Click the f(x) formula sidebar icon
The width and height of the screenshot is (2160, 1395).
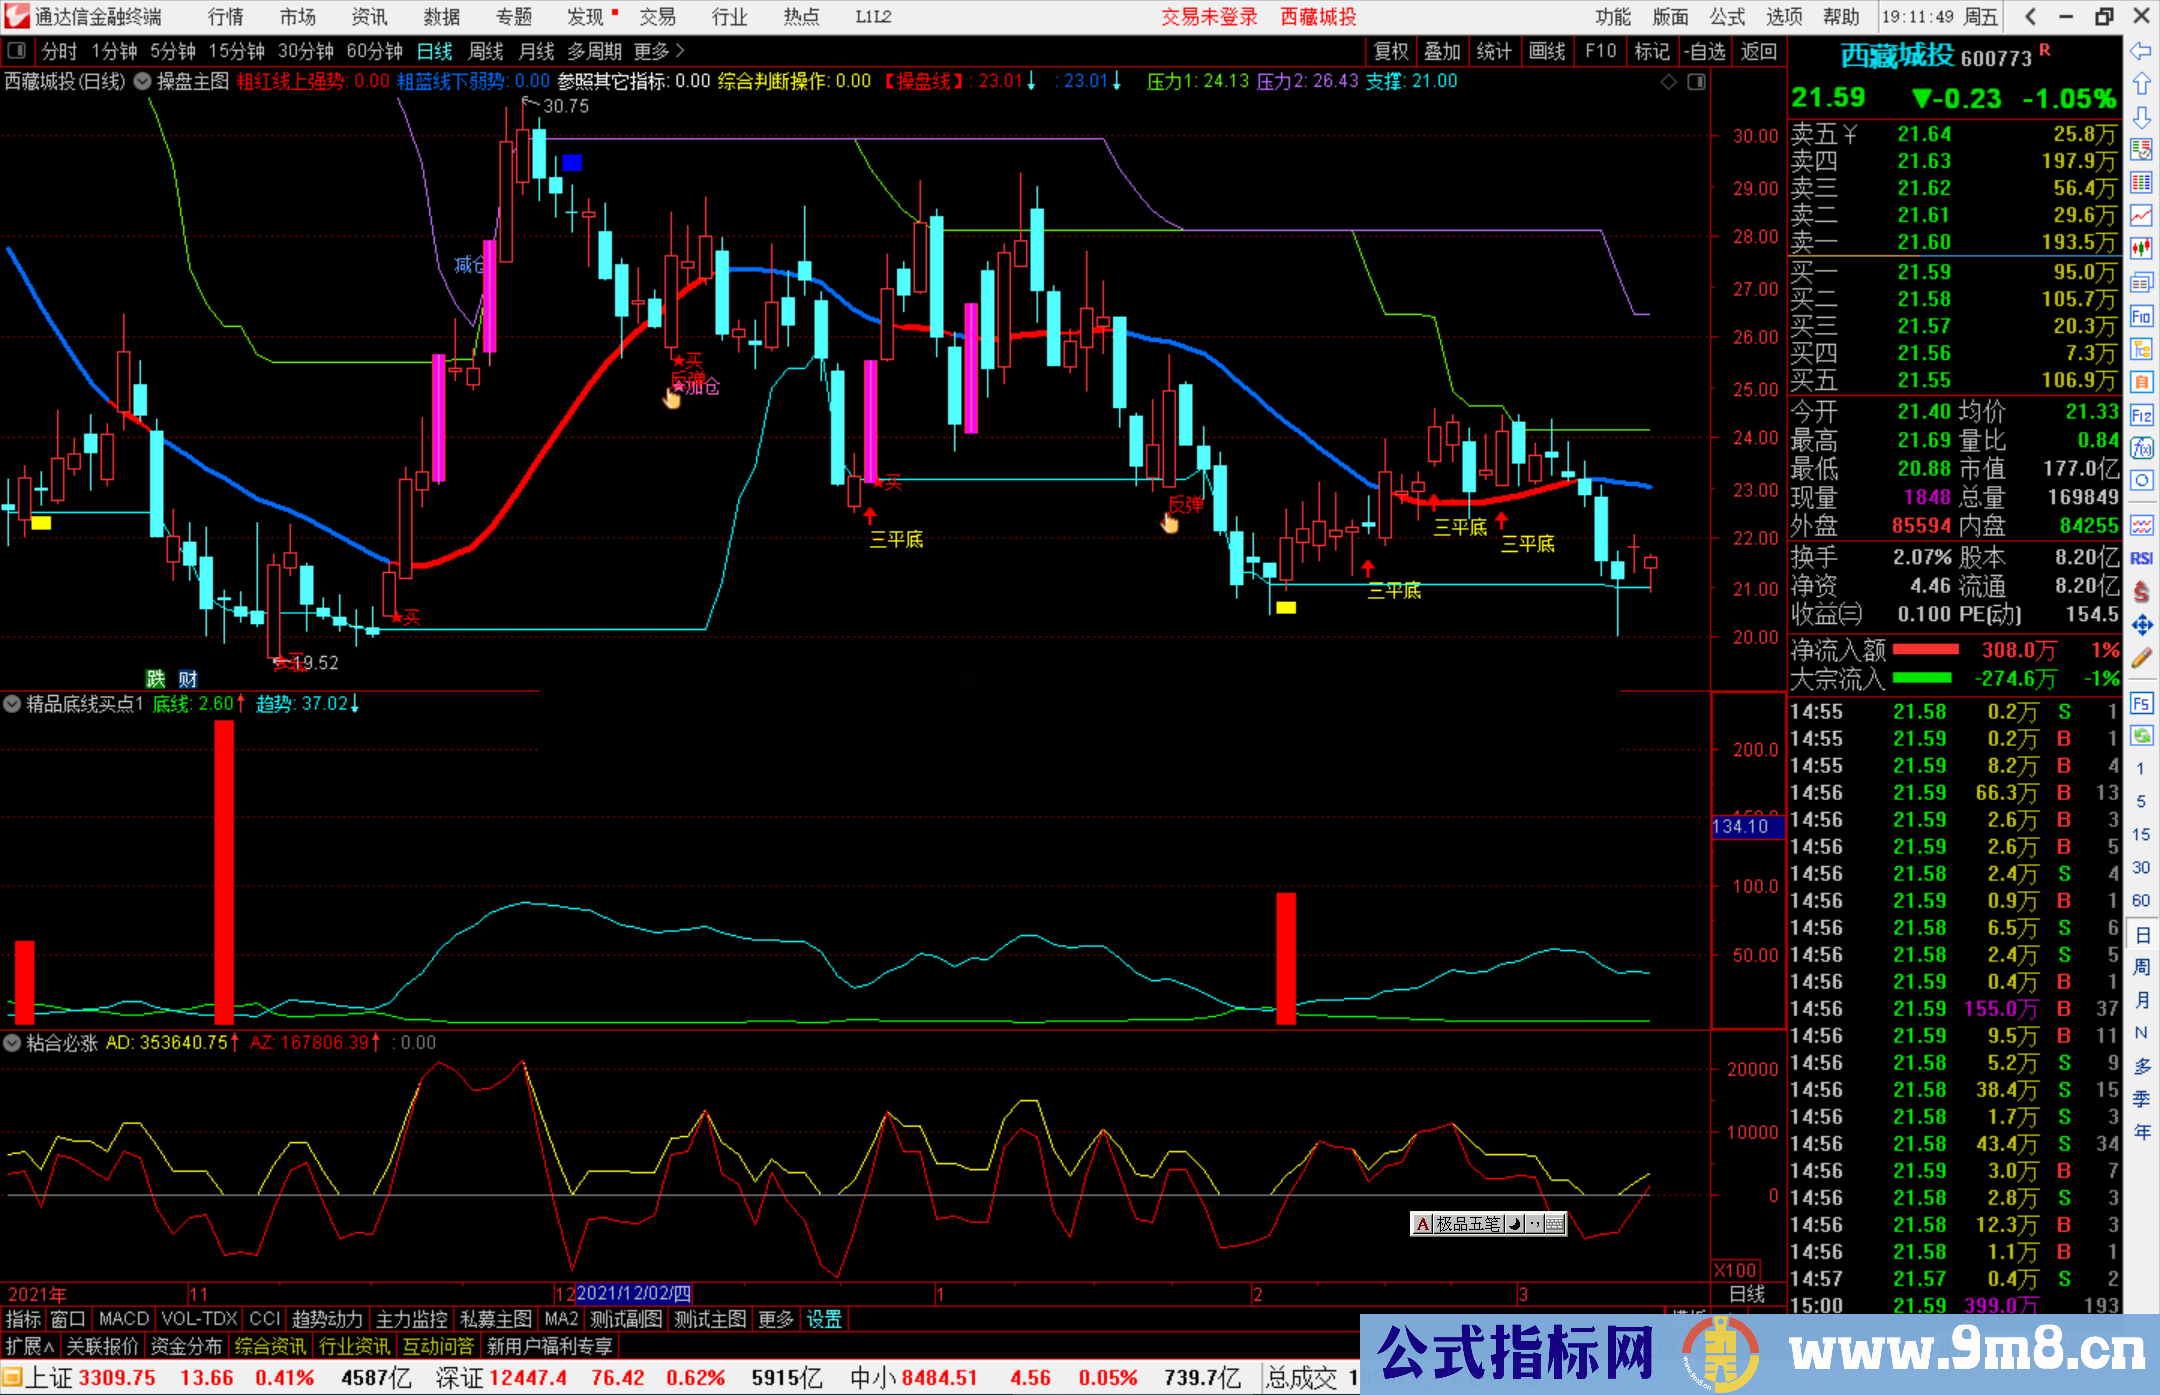(x=2141, y=448)
